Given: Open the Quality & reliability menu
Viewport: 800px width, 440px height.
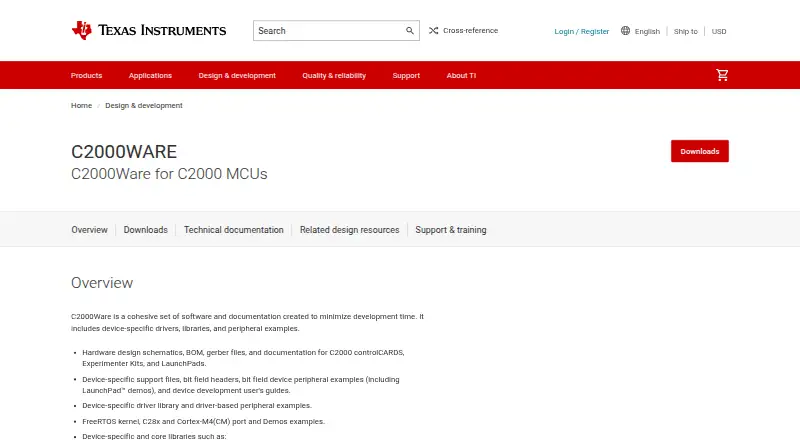Looking at the screenshot, I should (334, 76).
